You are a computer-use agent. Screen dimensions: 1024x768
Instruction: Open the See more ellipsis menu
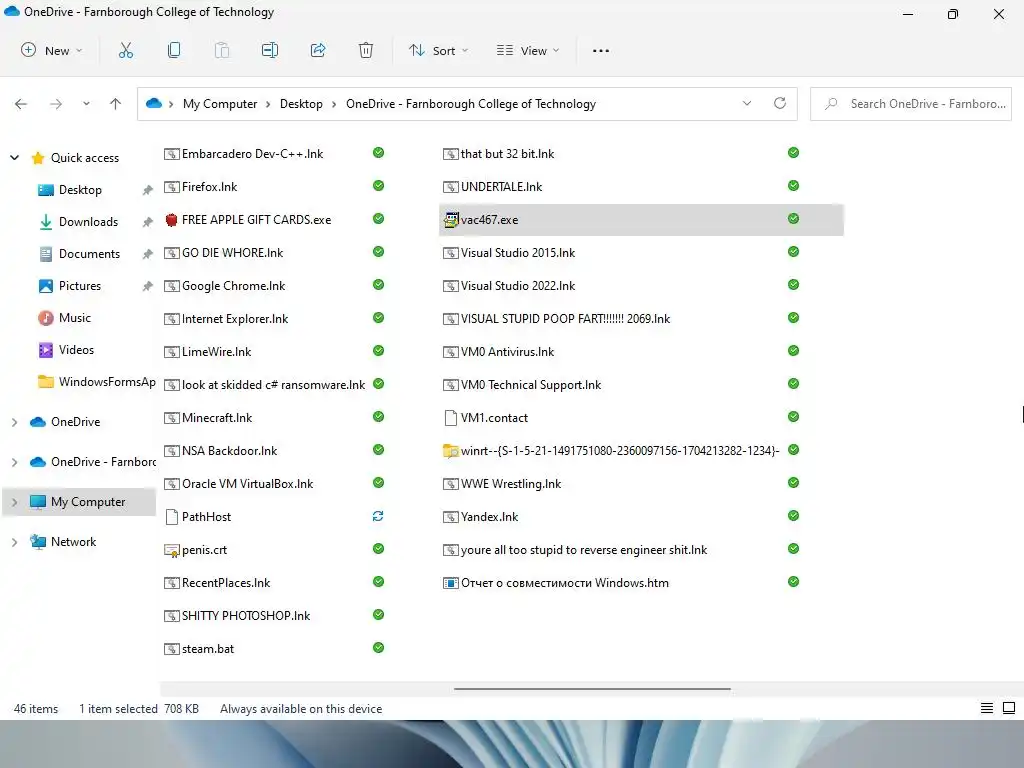(601, 50)
